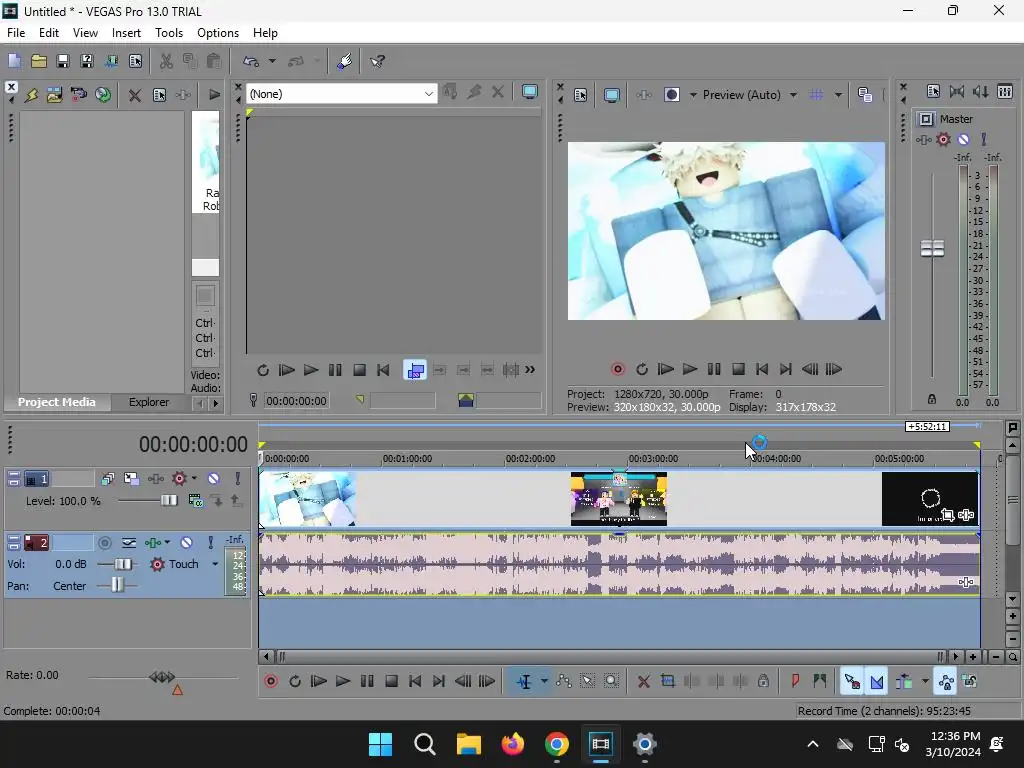Mute audio track 2

[x=186, y=543]
